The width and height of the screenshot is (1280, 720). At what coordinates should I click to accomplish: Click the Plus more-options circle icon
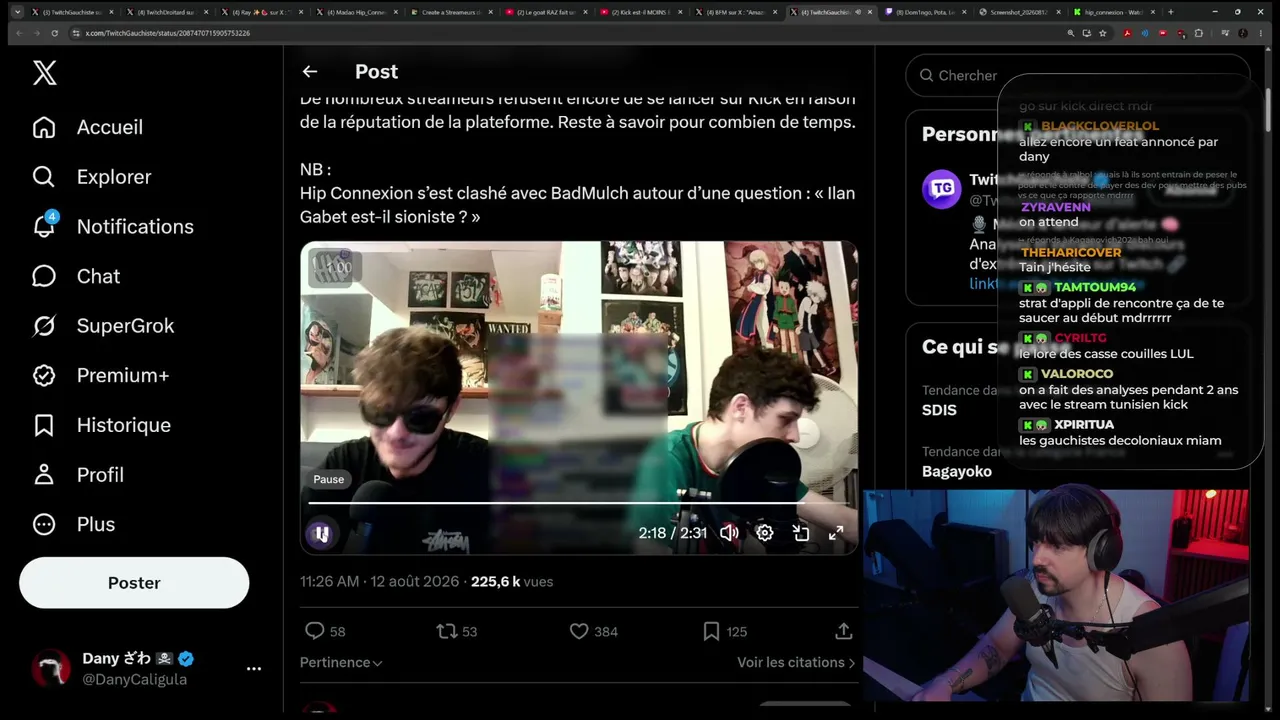(44, 524)
